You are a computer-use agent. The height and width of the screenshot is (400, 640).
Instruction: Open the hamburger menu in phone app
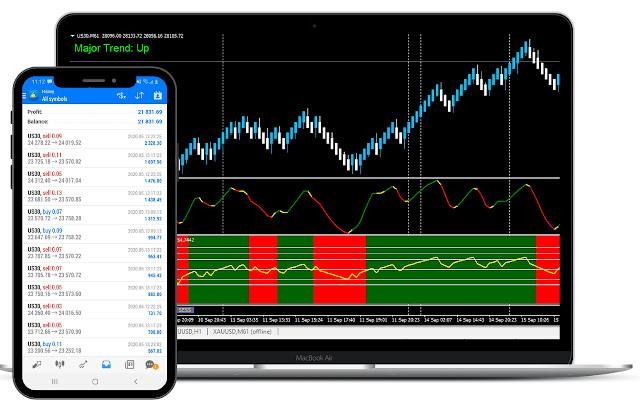tap(24, 96)
